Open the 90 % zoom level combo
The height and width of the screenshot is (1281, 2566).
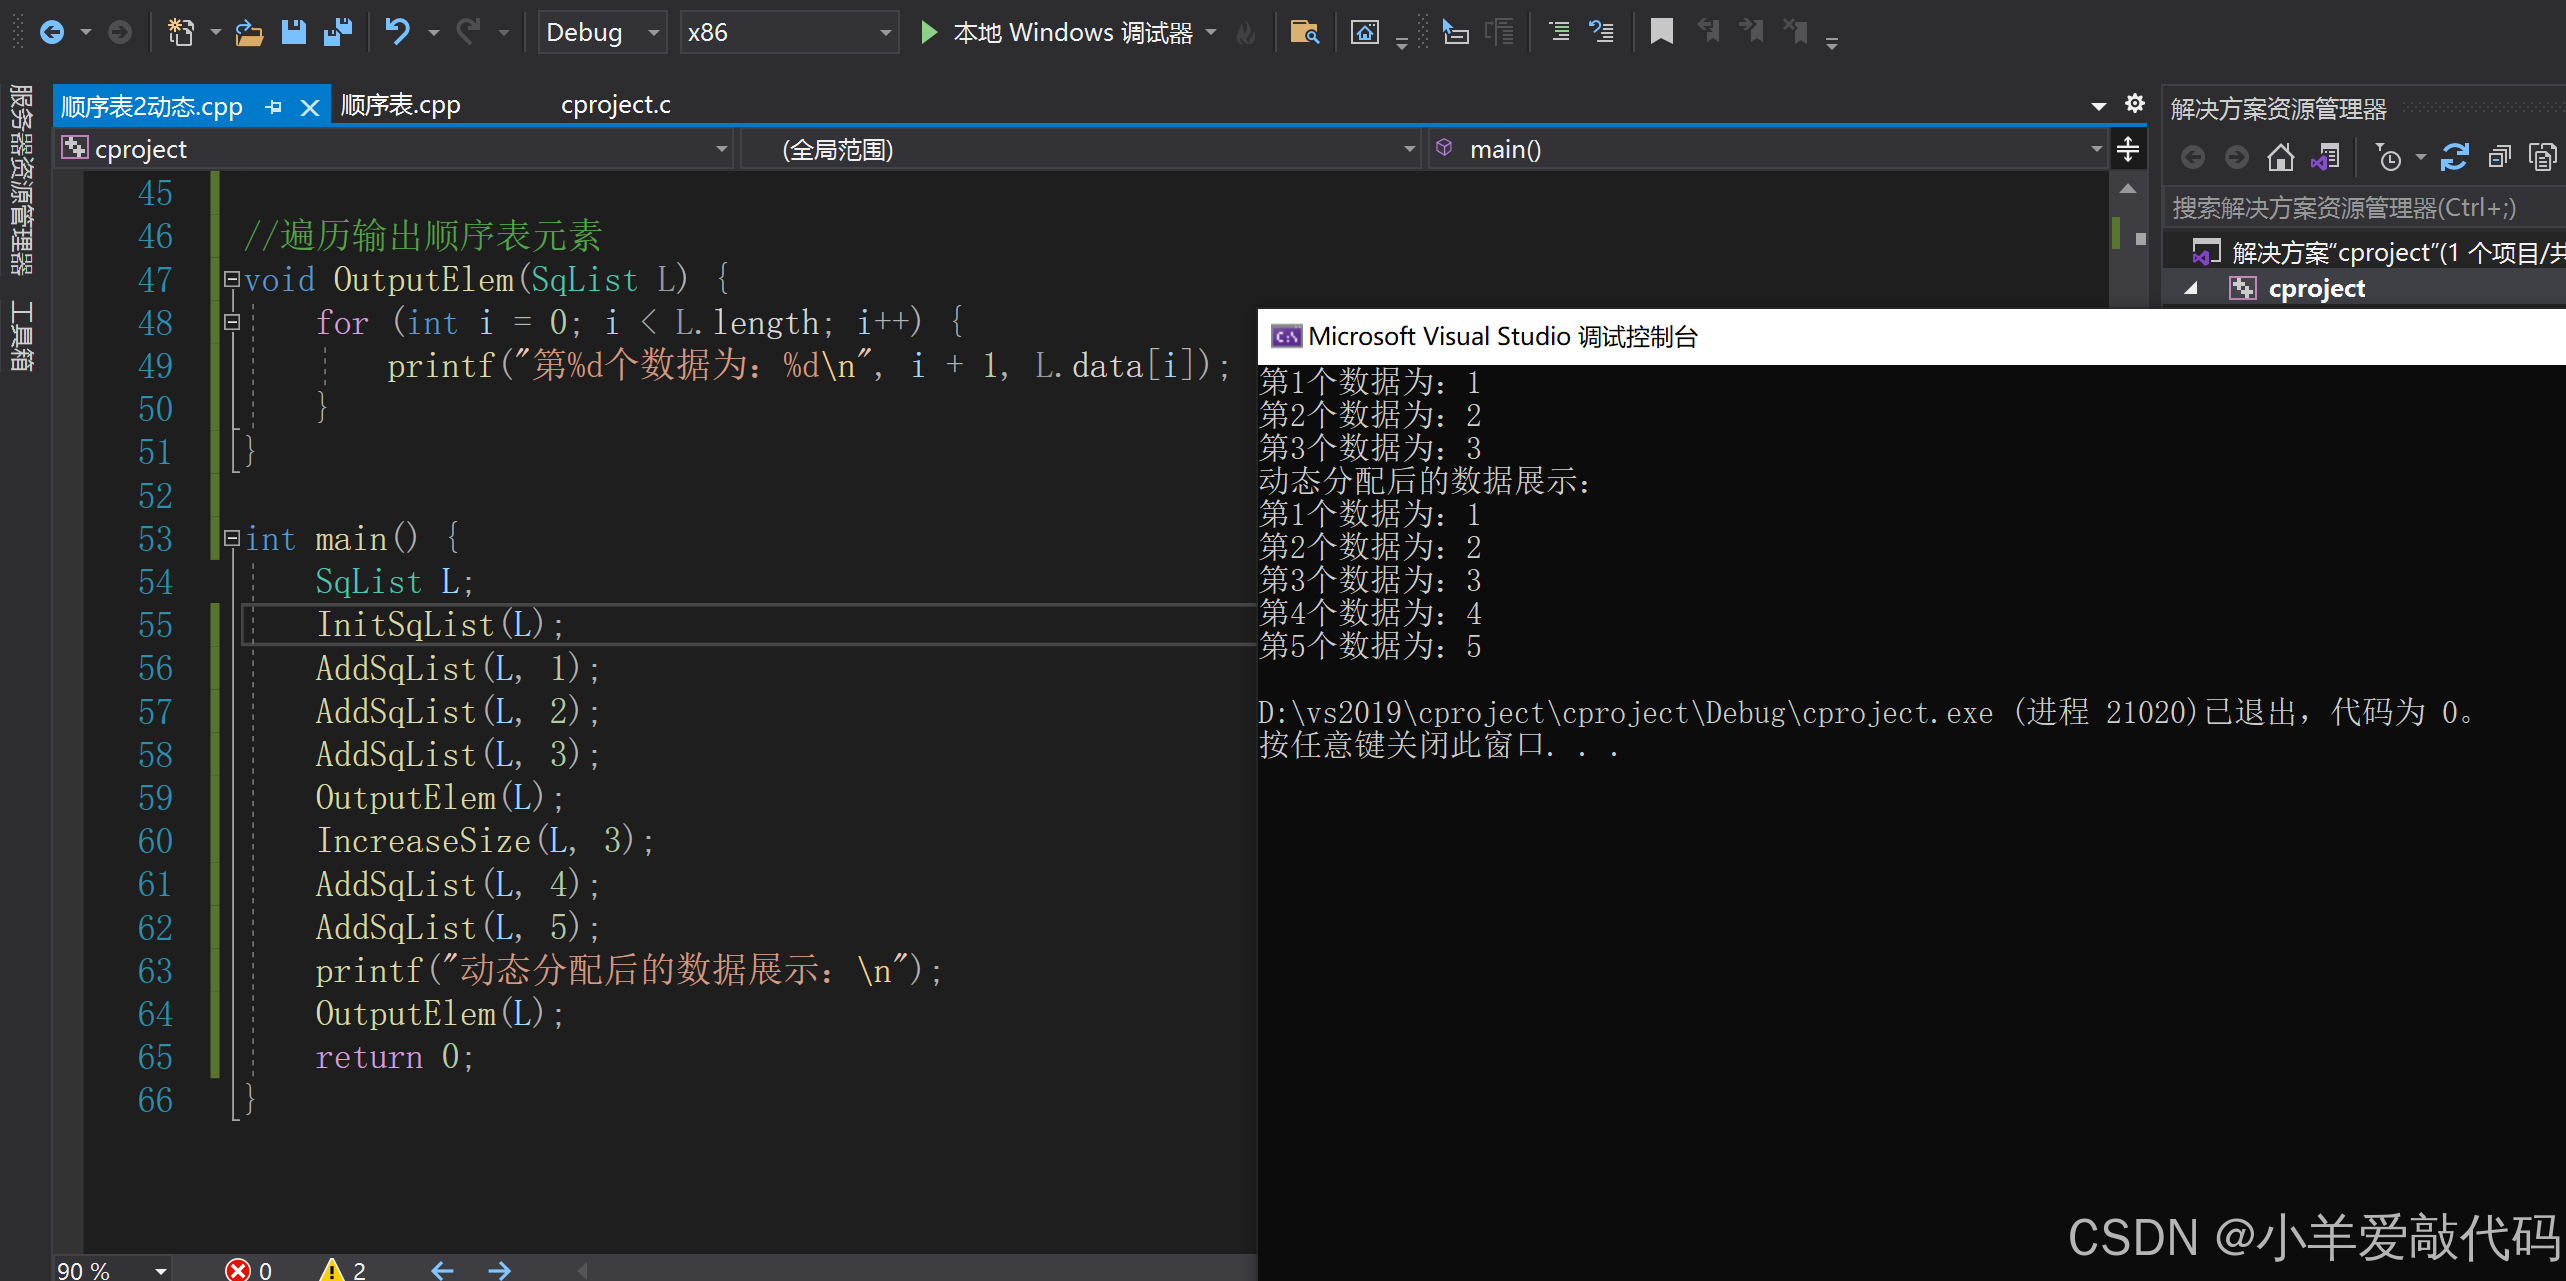(x=160, y=1270)
